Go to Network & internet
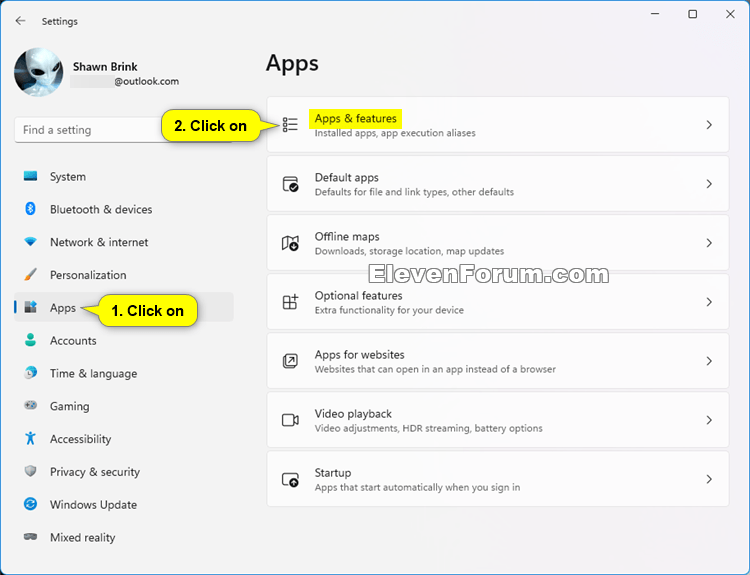Screen dimensions: 750x575 point(124,242)
